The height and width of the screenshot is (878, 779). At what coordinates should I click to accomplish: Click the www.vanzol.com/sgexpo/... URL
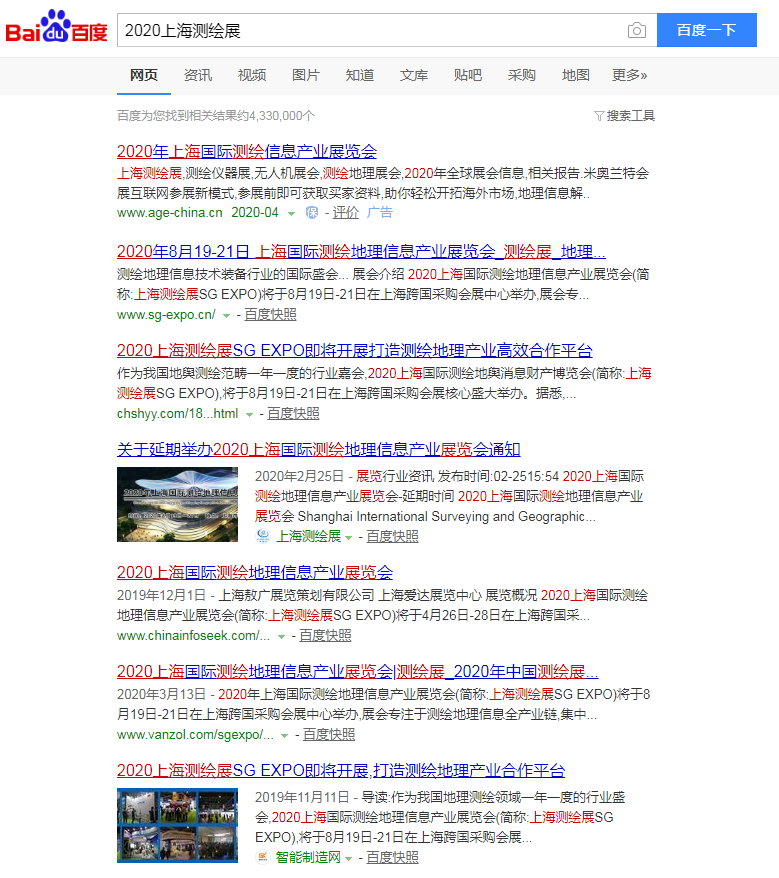click(195, 735)
